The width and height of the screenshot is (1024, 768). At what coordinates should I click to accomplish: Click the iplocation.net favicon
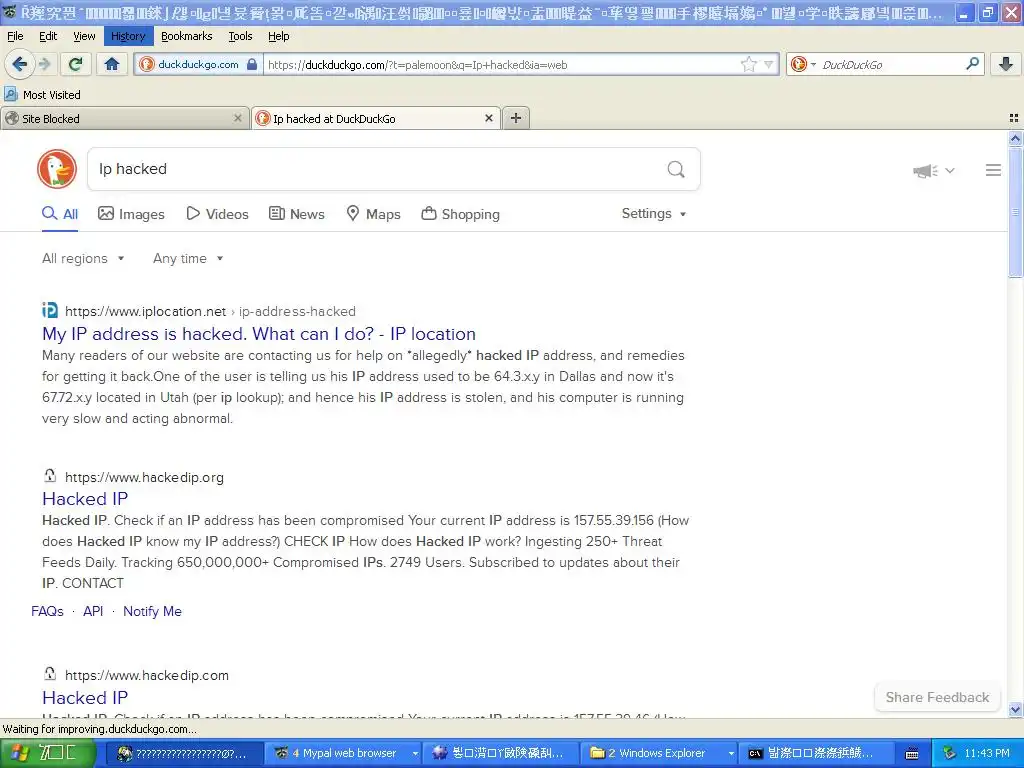[x=50, y=310]
